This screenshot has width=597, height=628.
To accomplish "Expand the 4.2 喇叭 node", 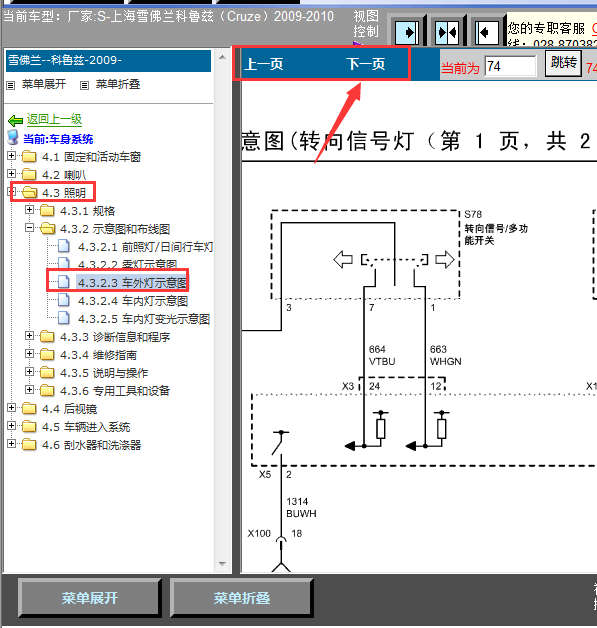I will click(11, 173).
